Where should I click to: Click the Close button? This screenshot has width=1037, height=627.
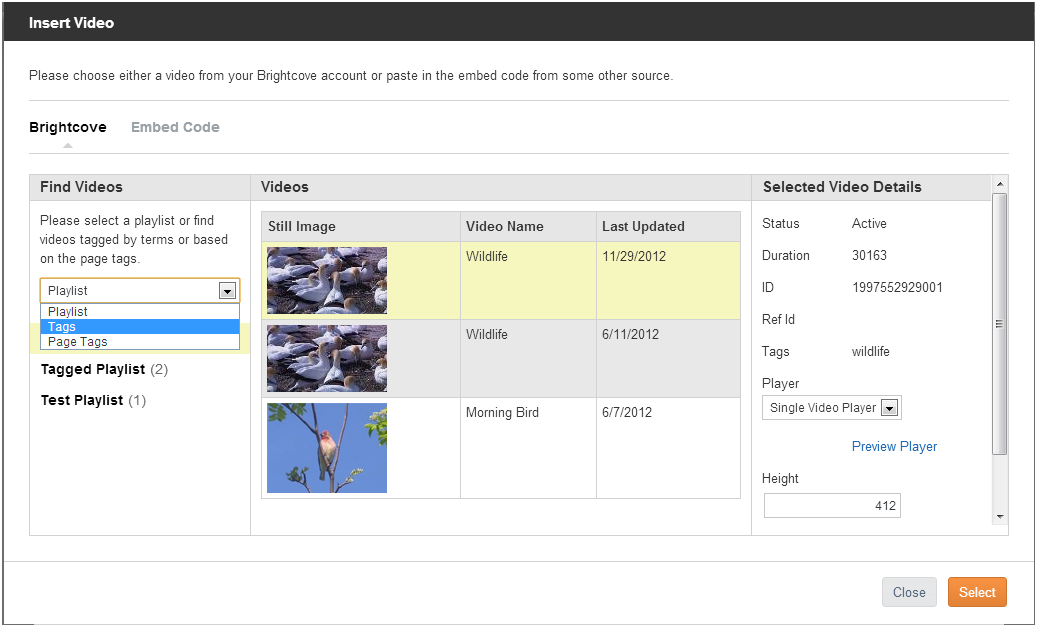[909, 592]
